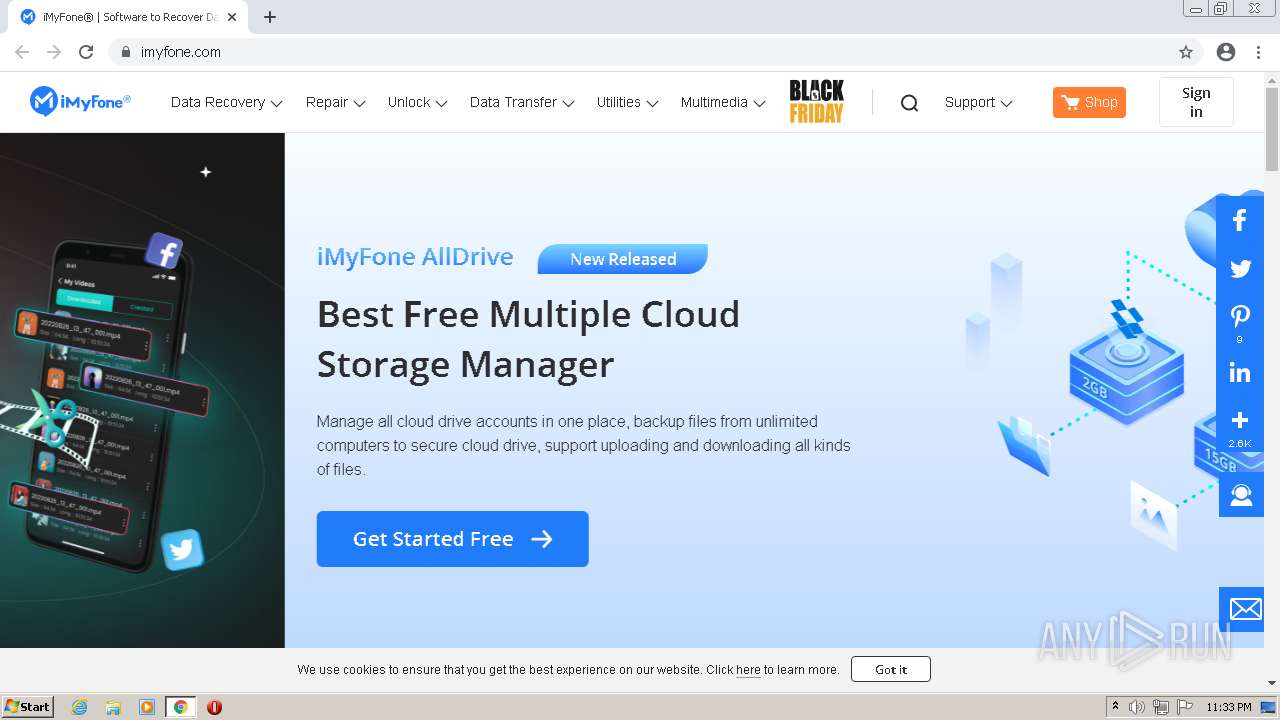Viewport: 1280px width, 720px height.
Task: Open Chrome profile avatar icon
Action: [x=1226, y=52]
